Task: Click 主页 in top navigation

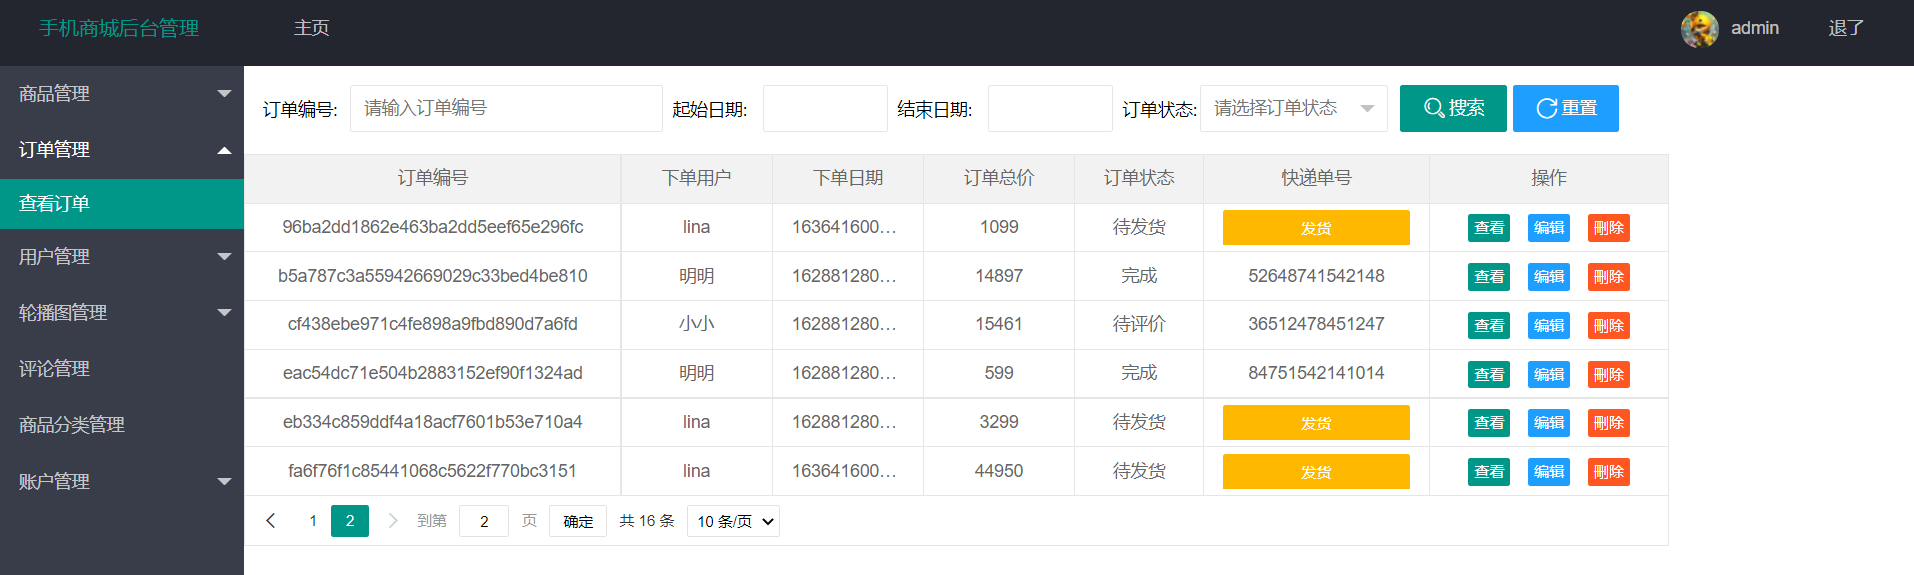Action: tap(312, 28)
